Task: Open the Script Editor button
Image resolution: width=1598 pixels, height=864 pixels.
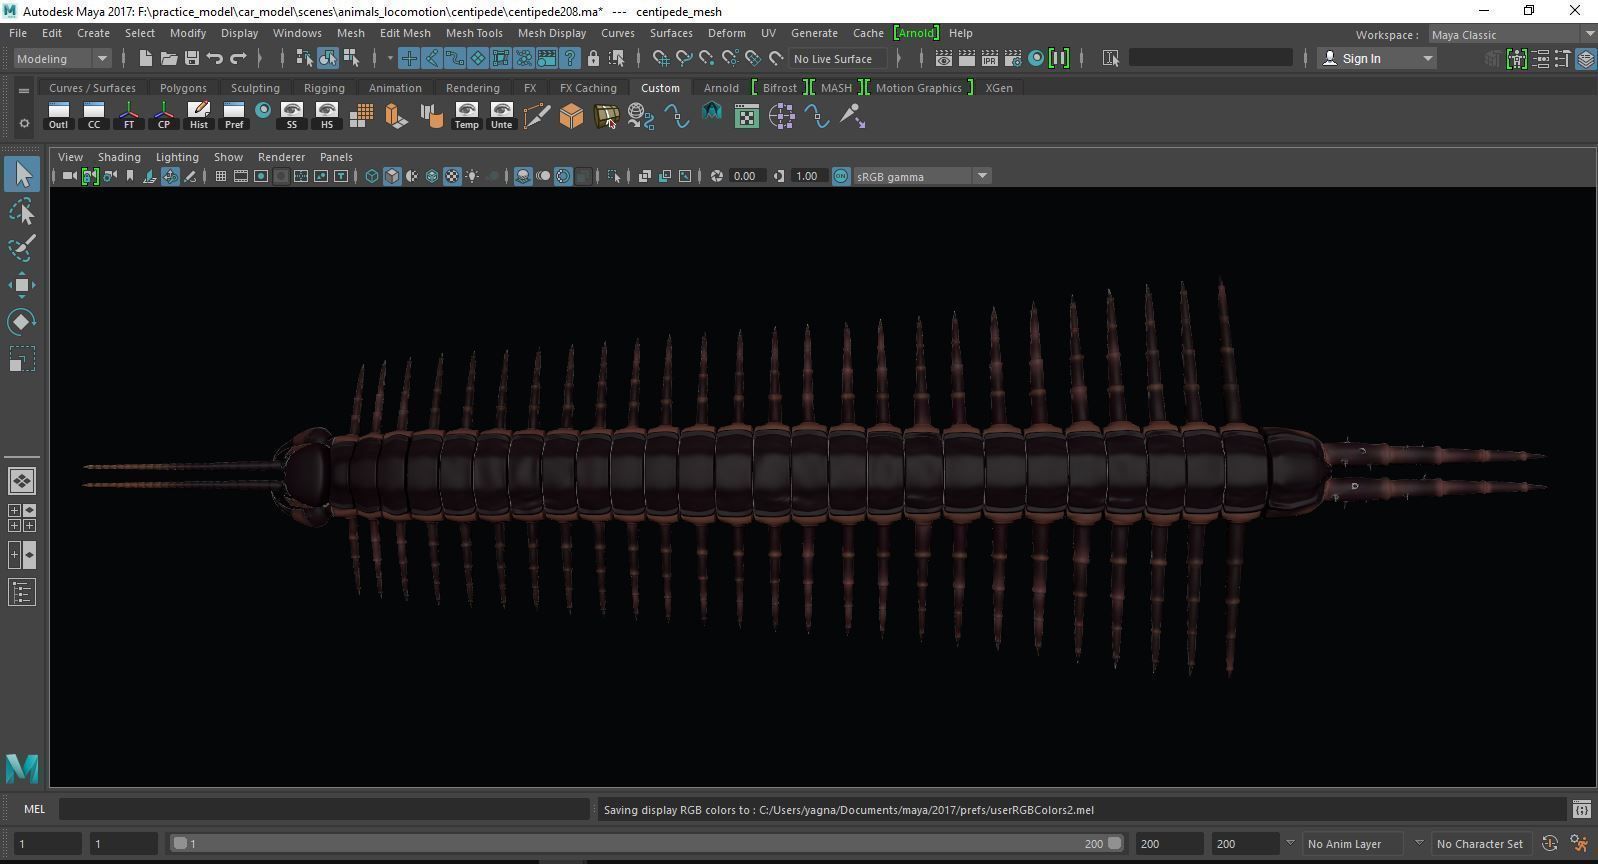Action: click(x=1581, y=809)
